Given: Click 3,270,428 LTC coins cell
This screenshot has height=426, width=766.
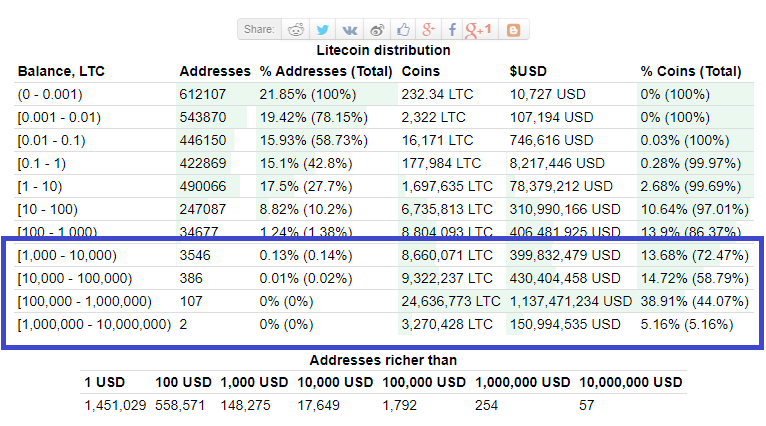Looking at the screenshot, I should pyautogui.click(x=447, y=324).
